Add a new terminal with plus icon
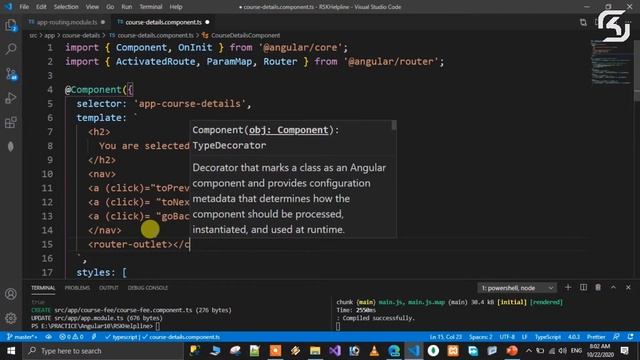The height and width of the screenshot is (360, 640). tap(568, 288)
